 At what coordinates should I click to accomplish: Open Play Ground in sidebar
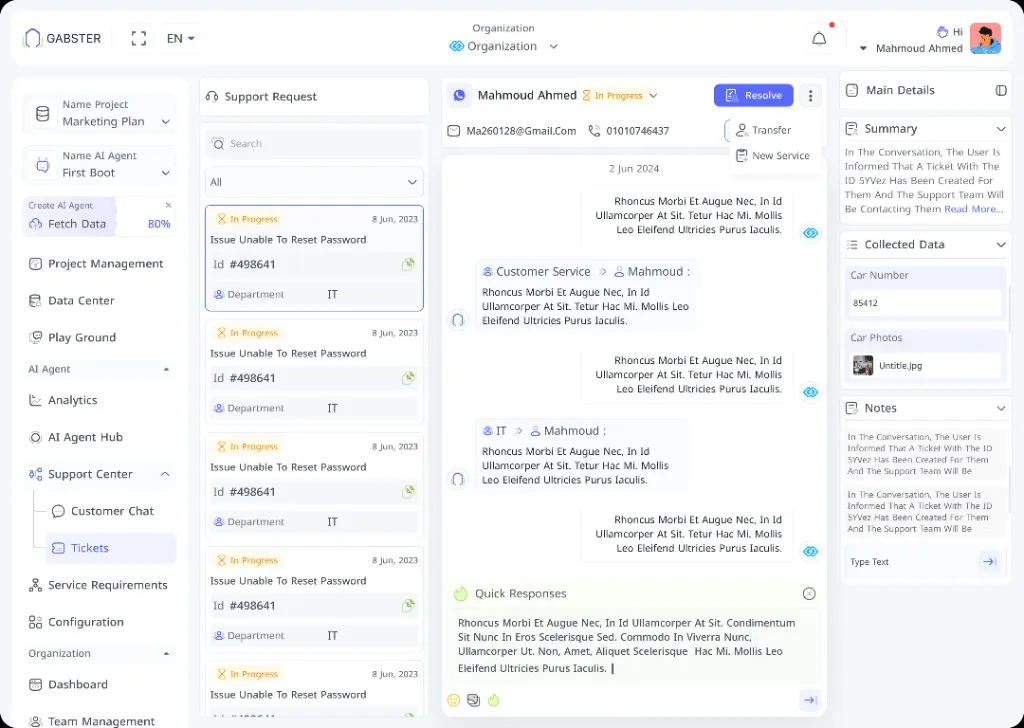click(x=72, y=338)
